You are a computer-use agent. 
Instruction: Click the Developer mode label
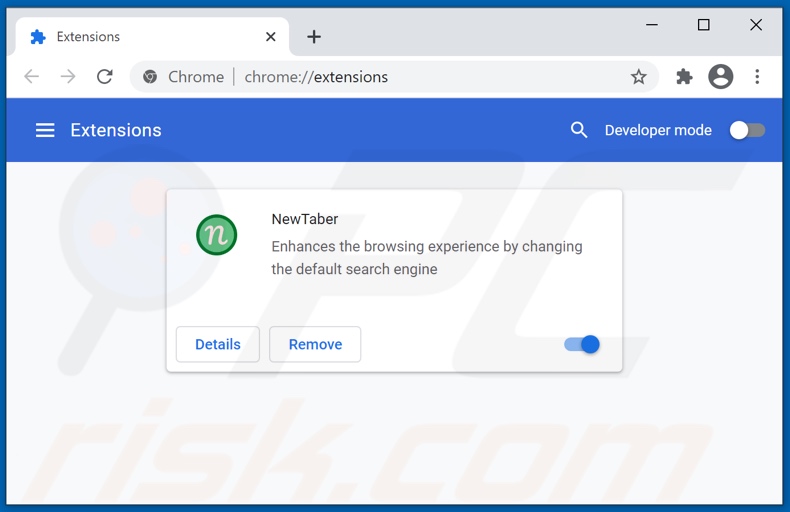tap(658, 131)
